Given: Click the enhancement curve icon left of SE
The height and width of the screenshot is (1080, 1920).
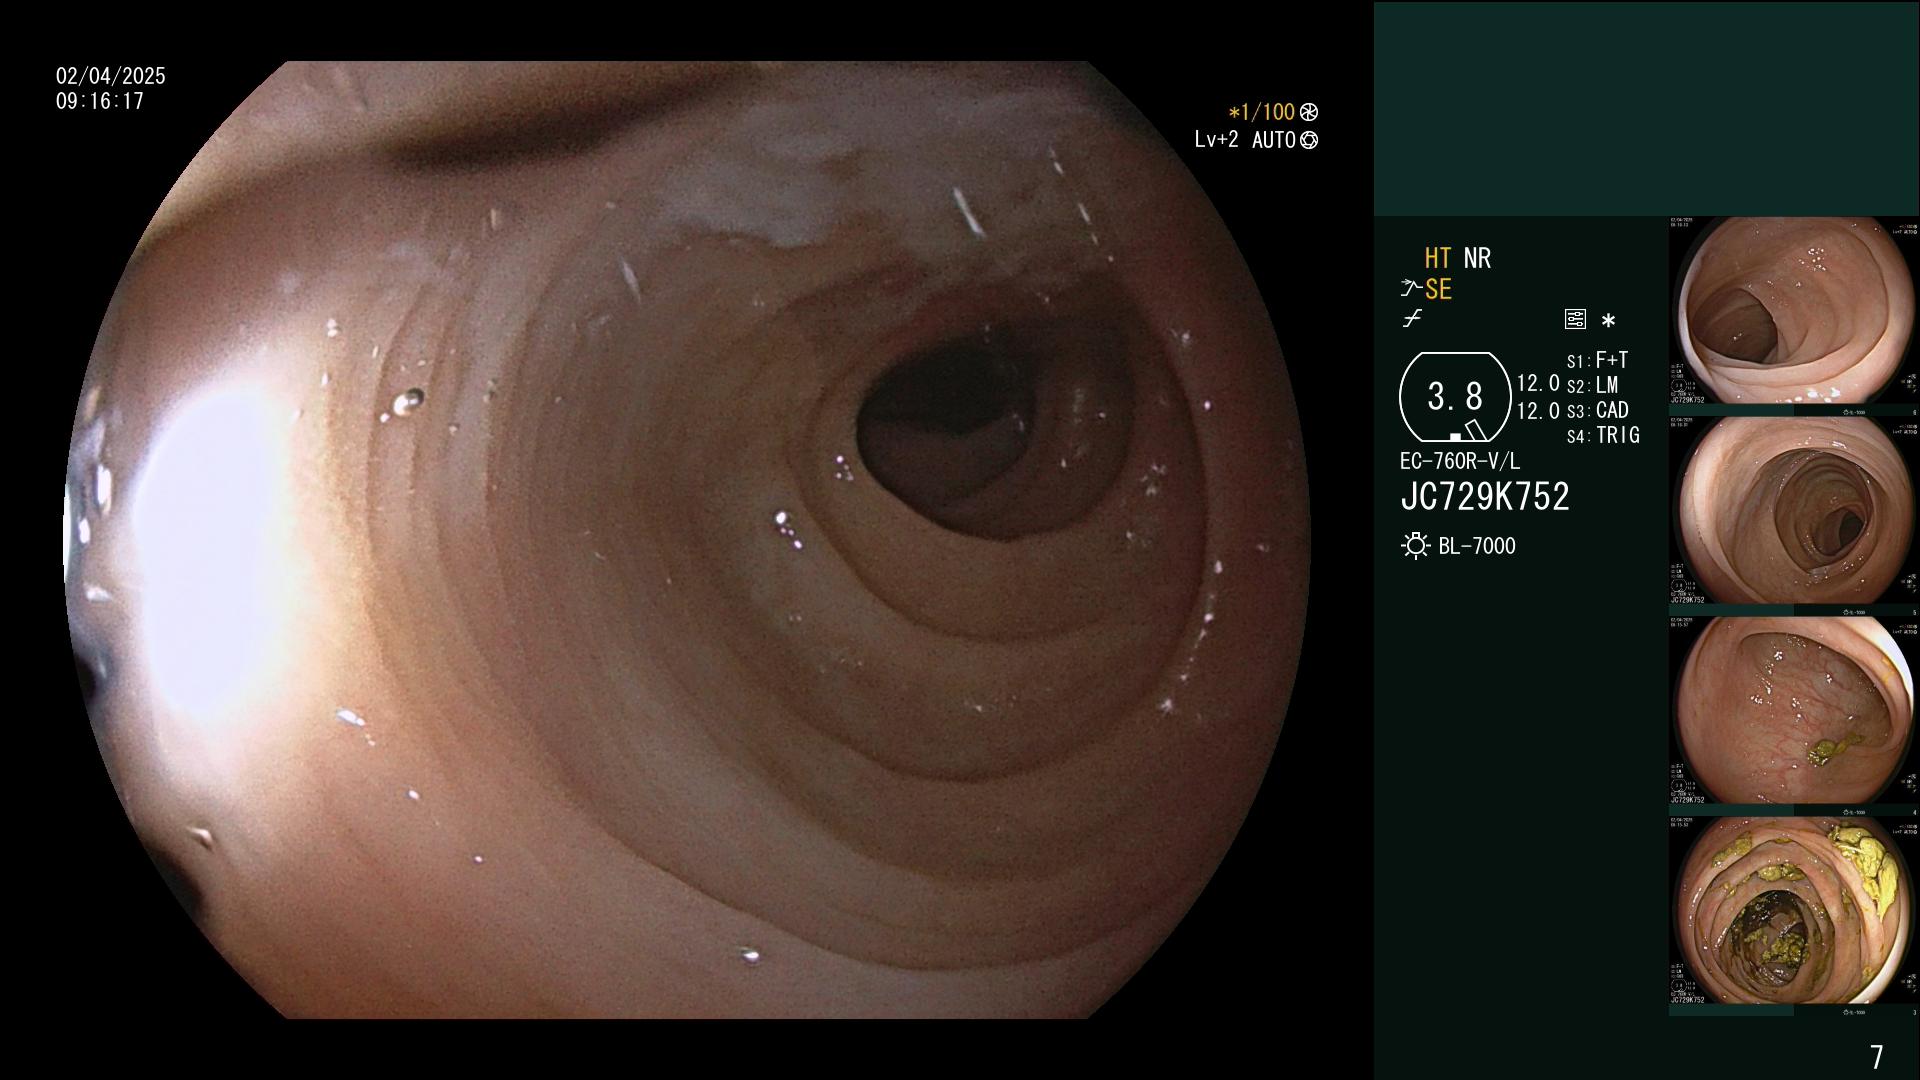Looking at the screenshot, I should pyautogui.click(x=1411, y=289).
